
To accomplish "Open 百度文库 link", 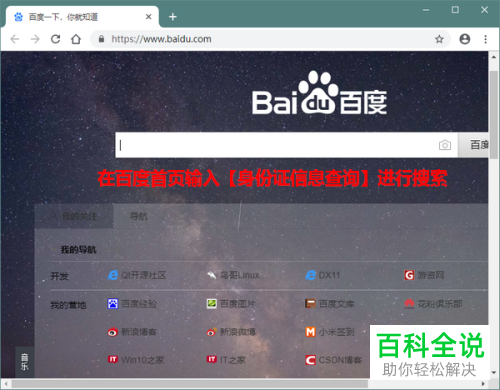I will click(330, 304).
